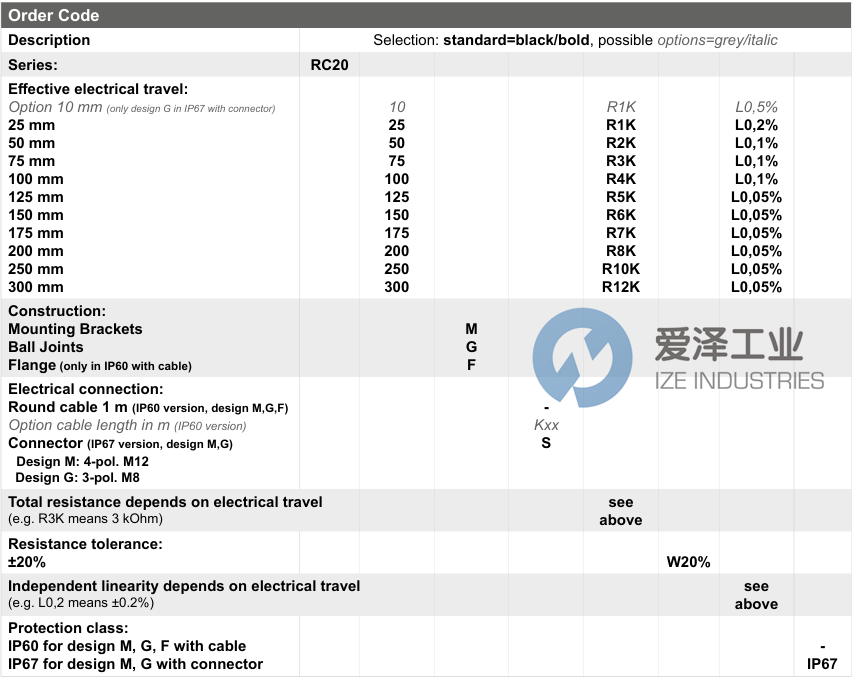
Task: Click the 'see above' total resistance note
Action: pyautogui.click(x=620, y=511)
